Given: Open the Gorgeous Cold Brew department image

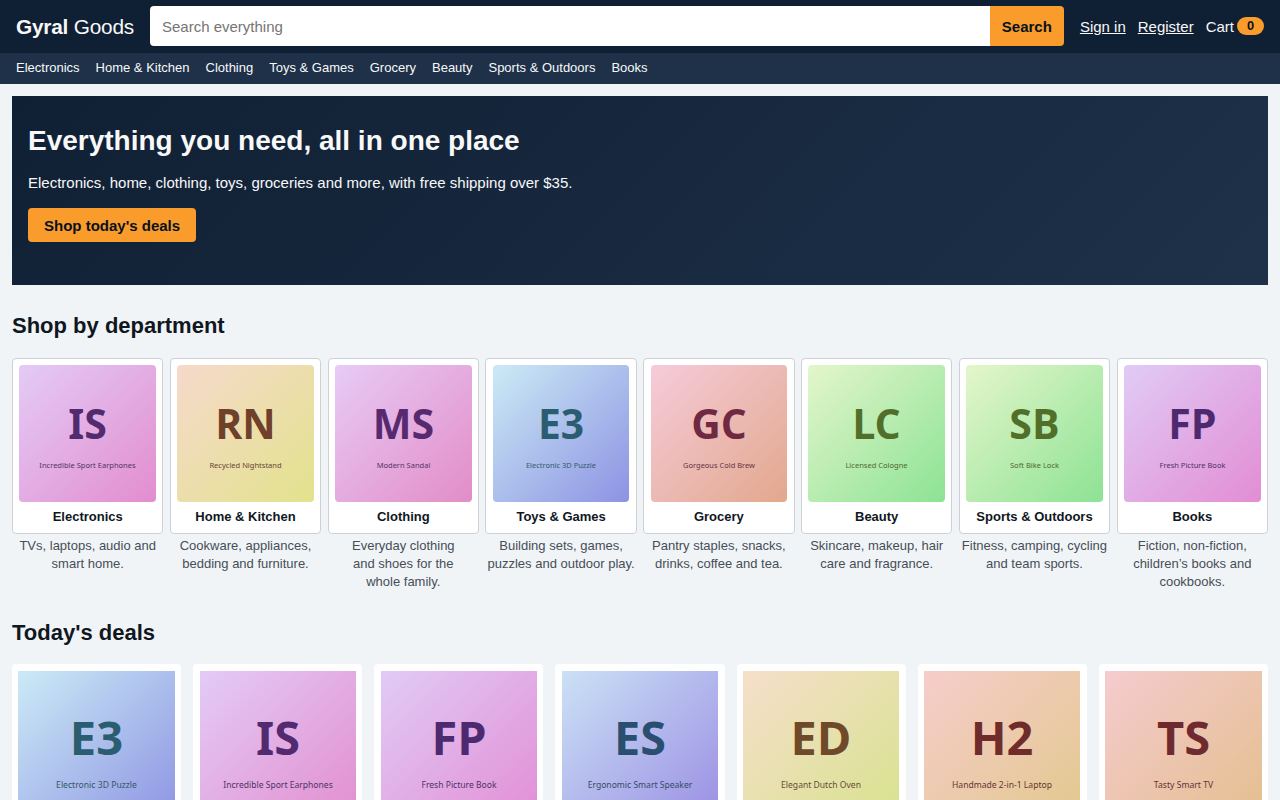Looking at the screenshot, I should tap(719, 433).
